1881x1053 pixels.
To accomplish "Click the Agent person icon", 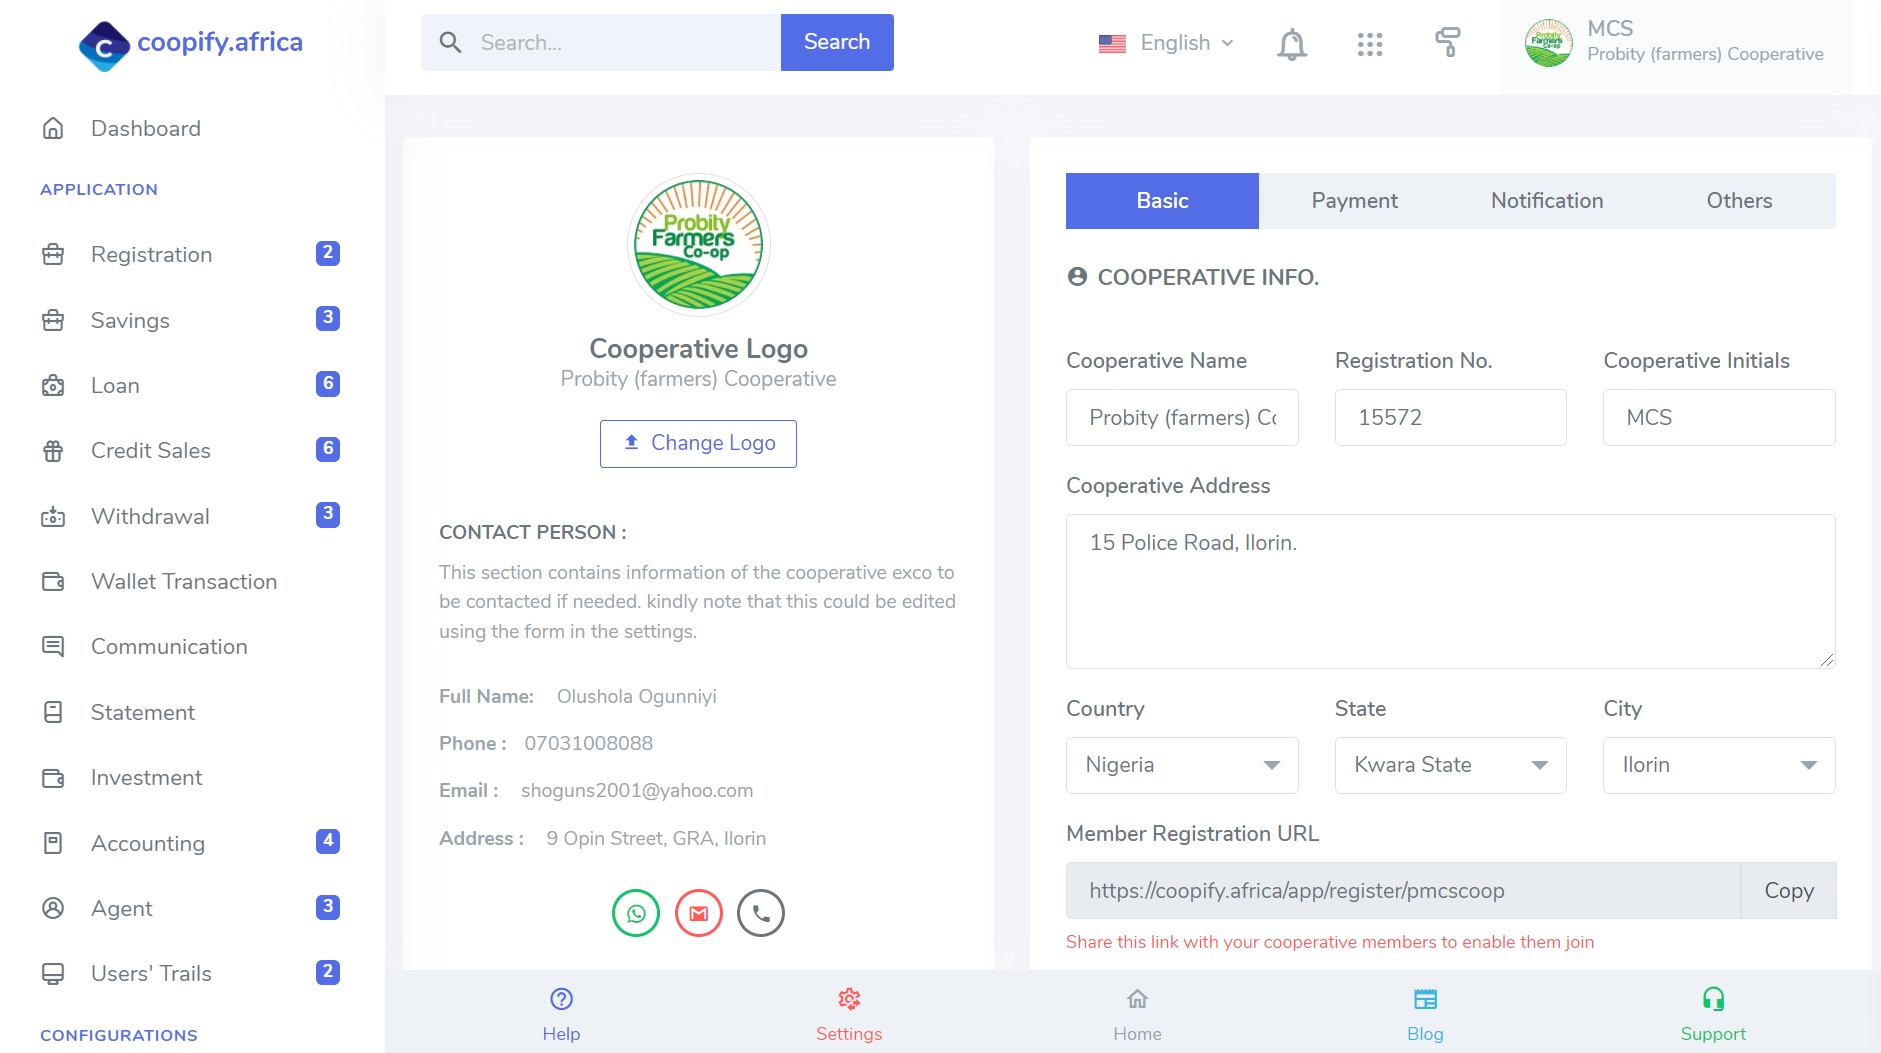I will [x=53, y=908].
